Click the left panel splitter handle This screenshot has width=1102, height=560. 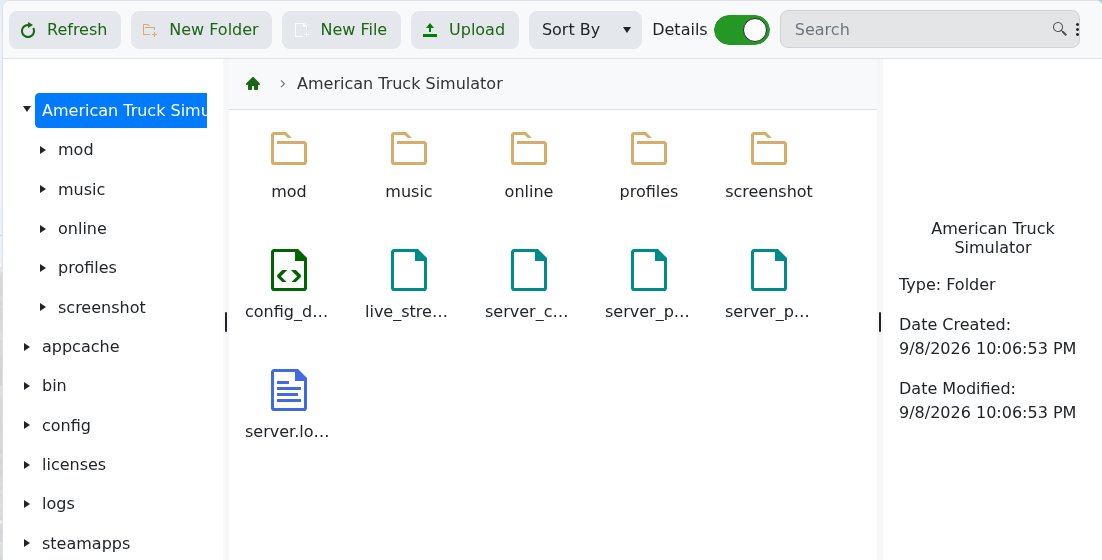tap(226, 322)
